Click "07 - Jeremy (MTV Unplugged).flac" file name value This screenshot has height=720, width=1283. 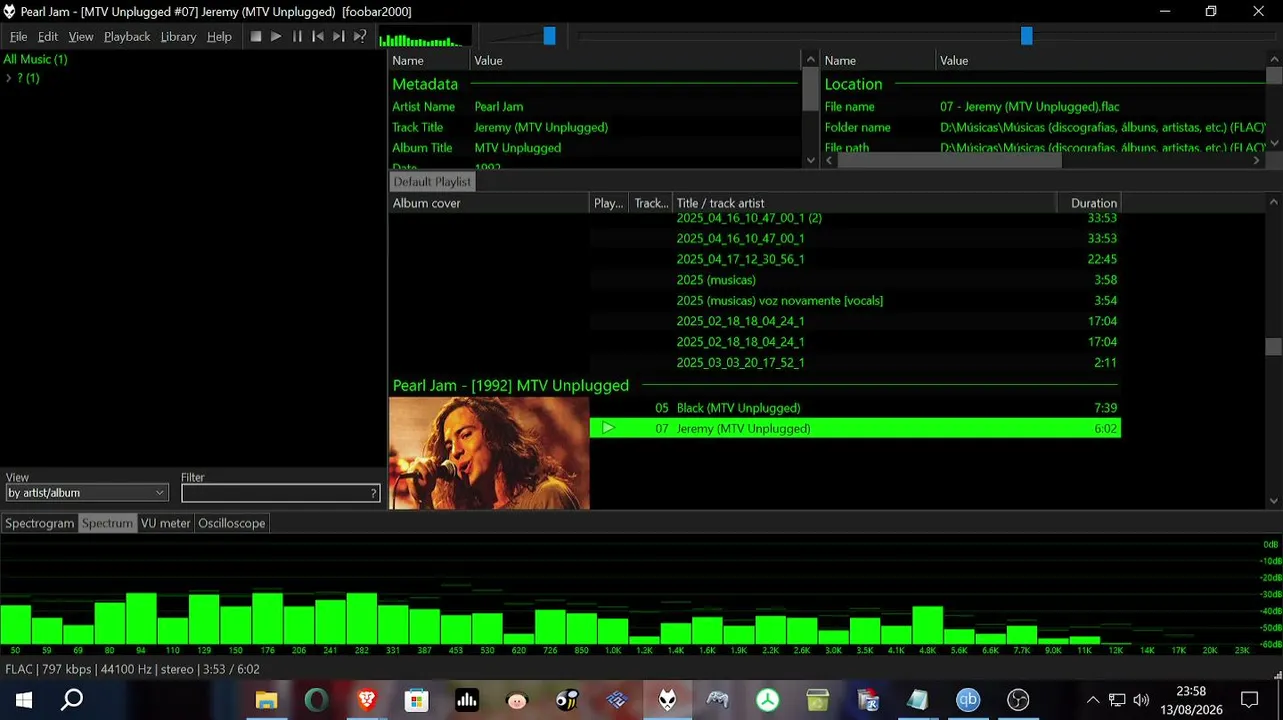point(1029,107)
